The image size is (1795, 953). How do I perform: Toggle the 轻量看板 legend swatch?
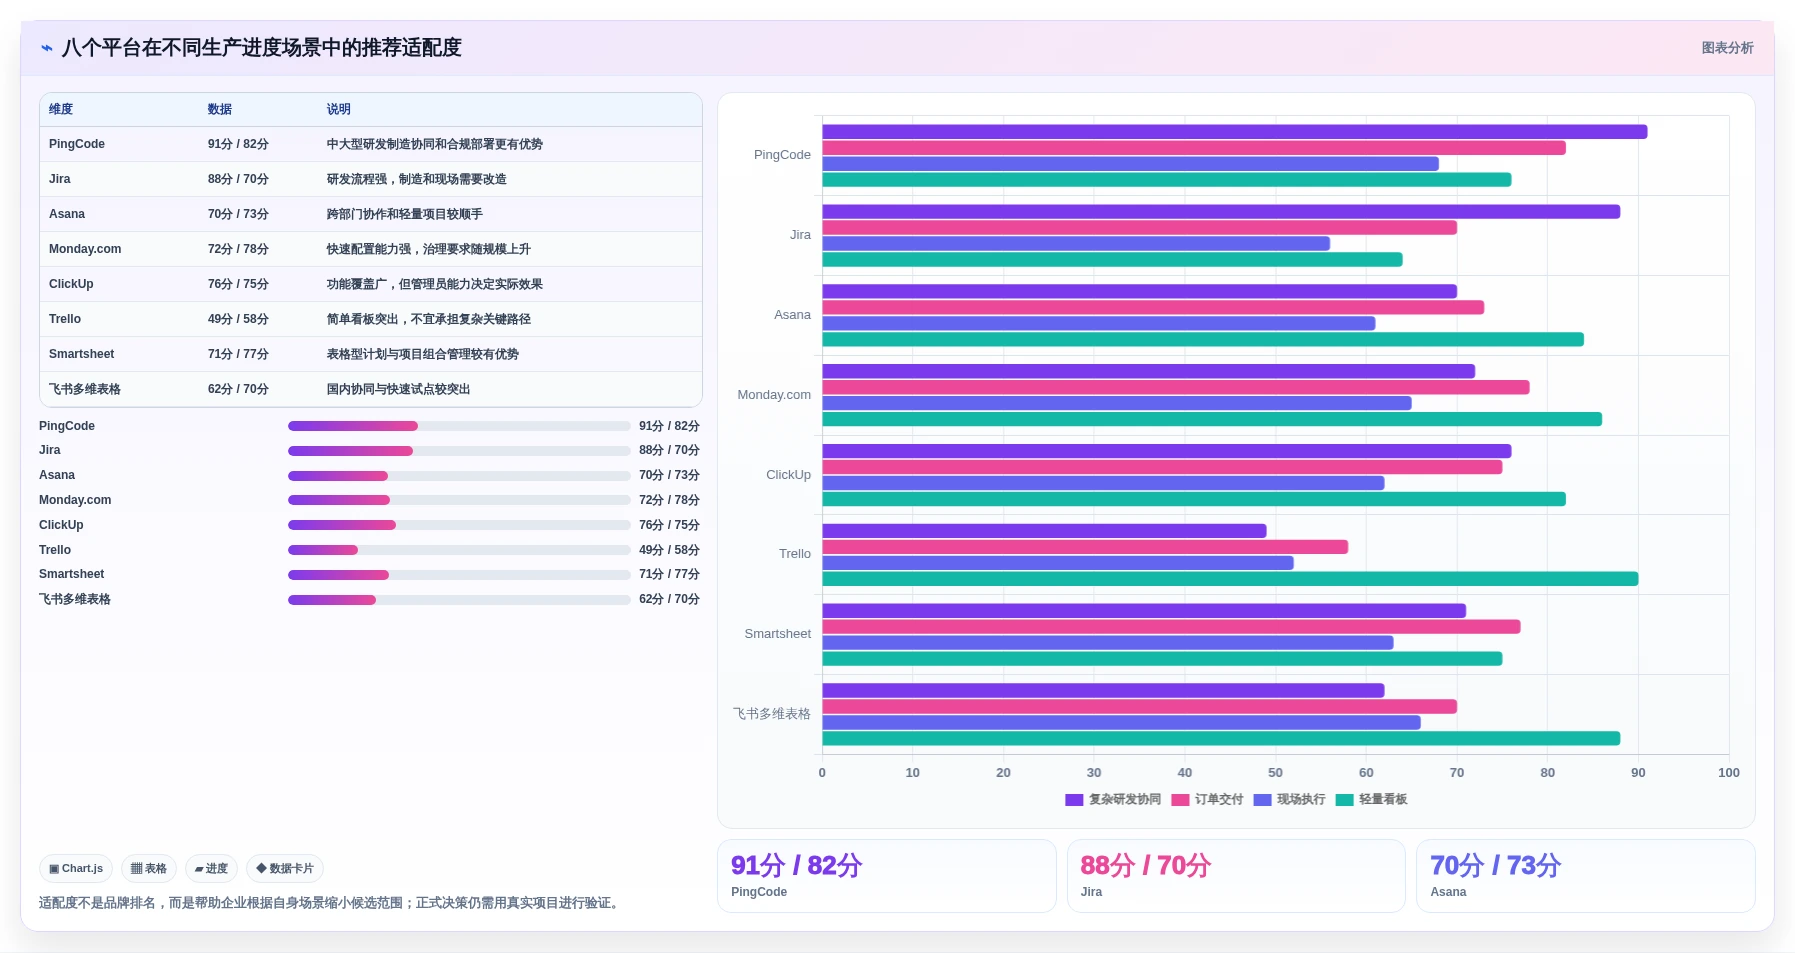[1344, 800]
